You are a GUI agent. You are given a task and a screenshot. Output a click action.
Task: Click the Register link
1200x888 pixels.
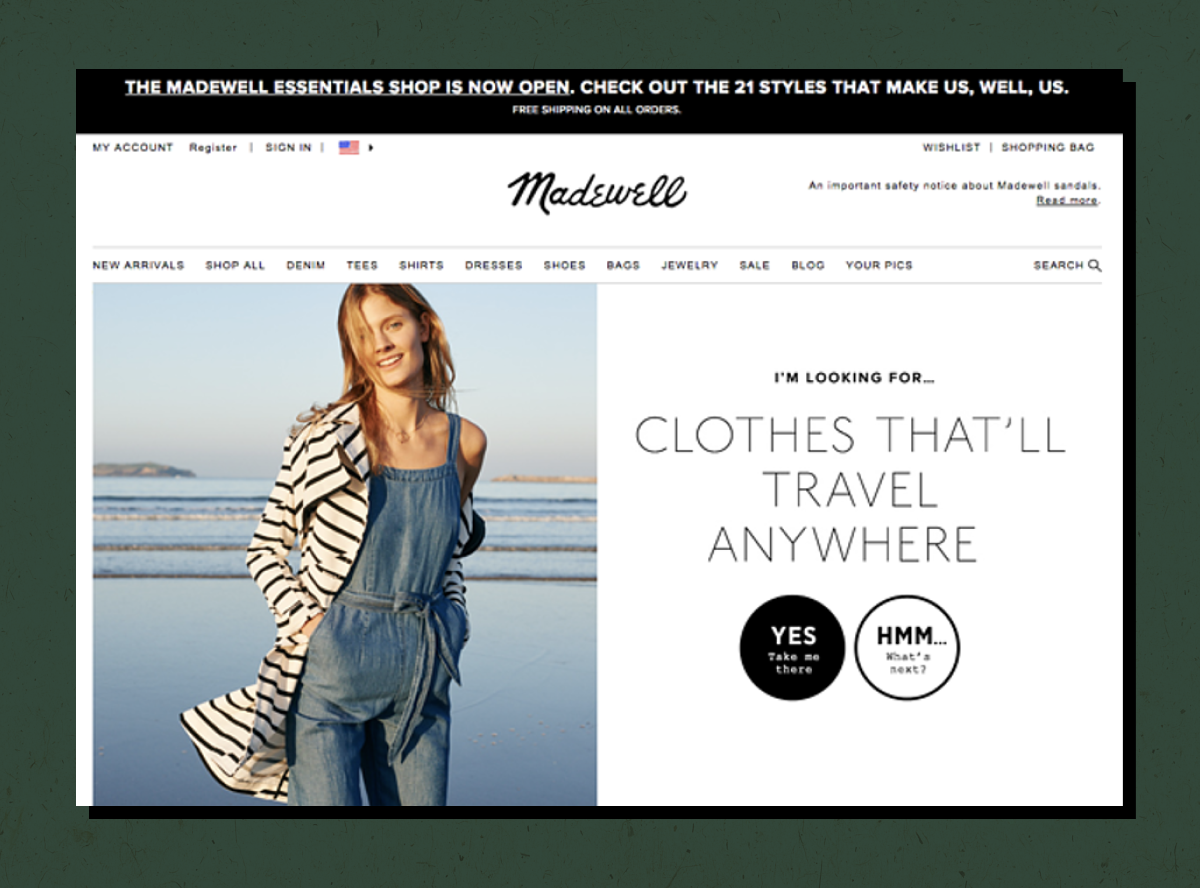(x=213, y=147)
